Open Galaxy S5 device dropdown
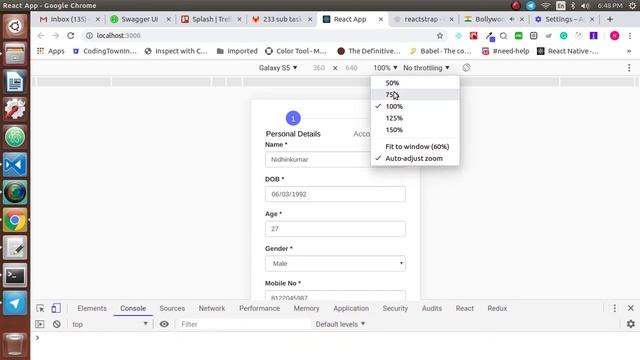The width and height of the screenshot is (640, 360). coord(278,68)
